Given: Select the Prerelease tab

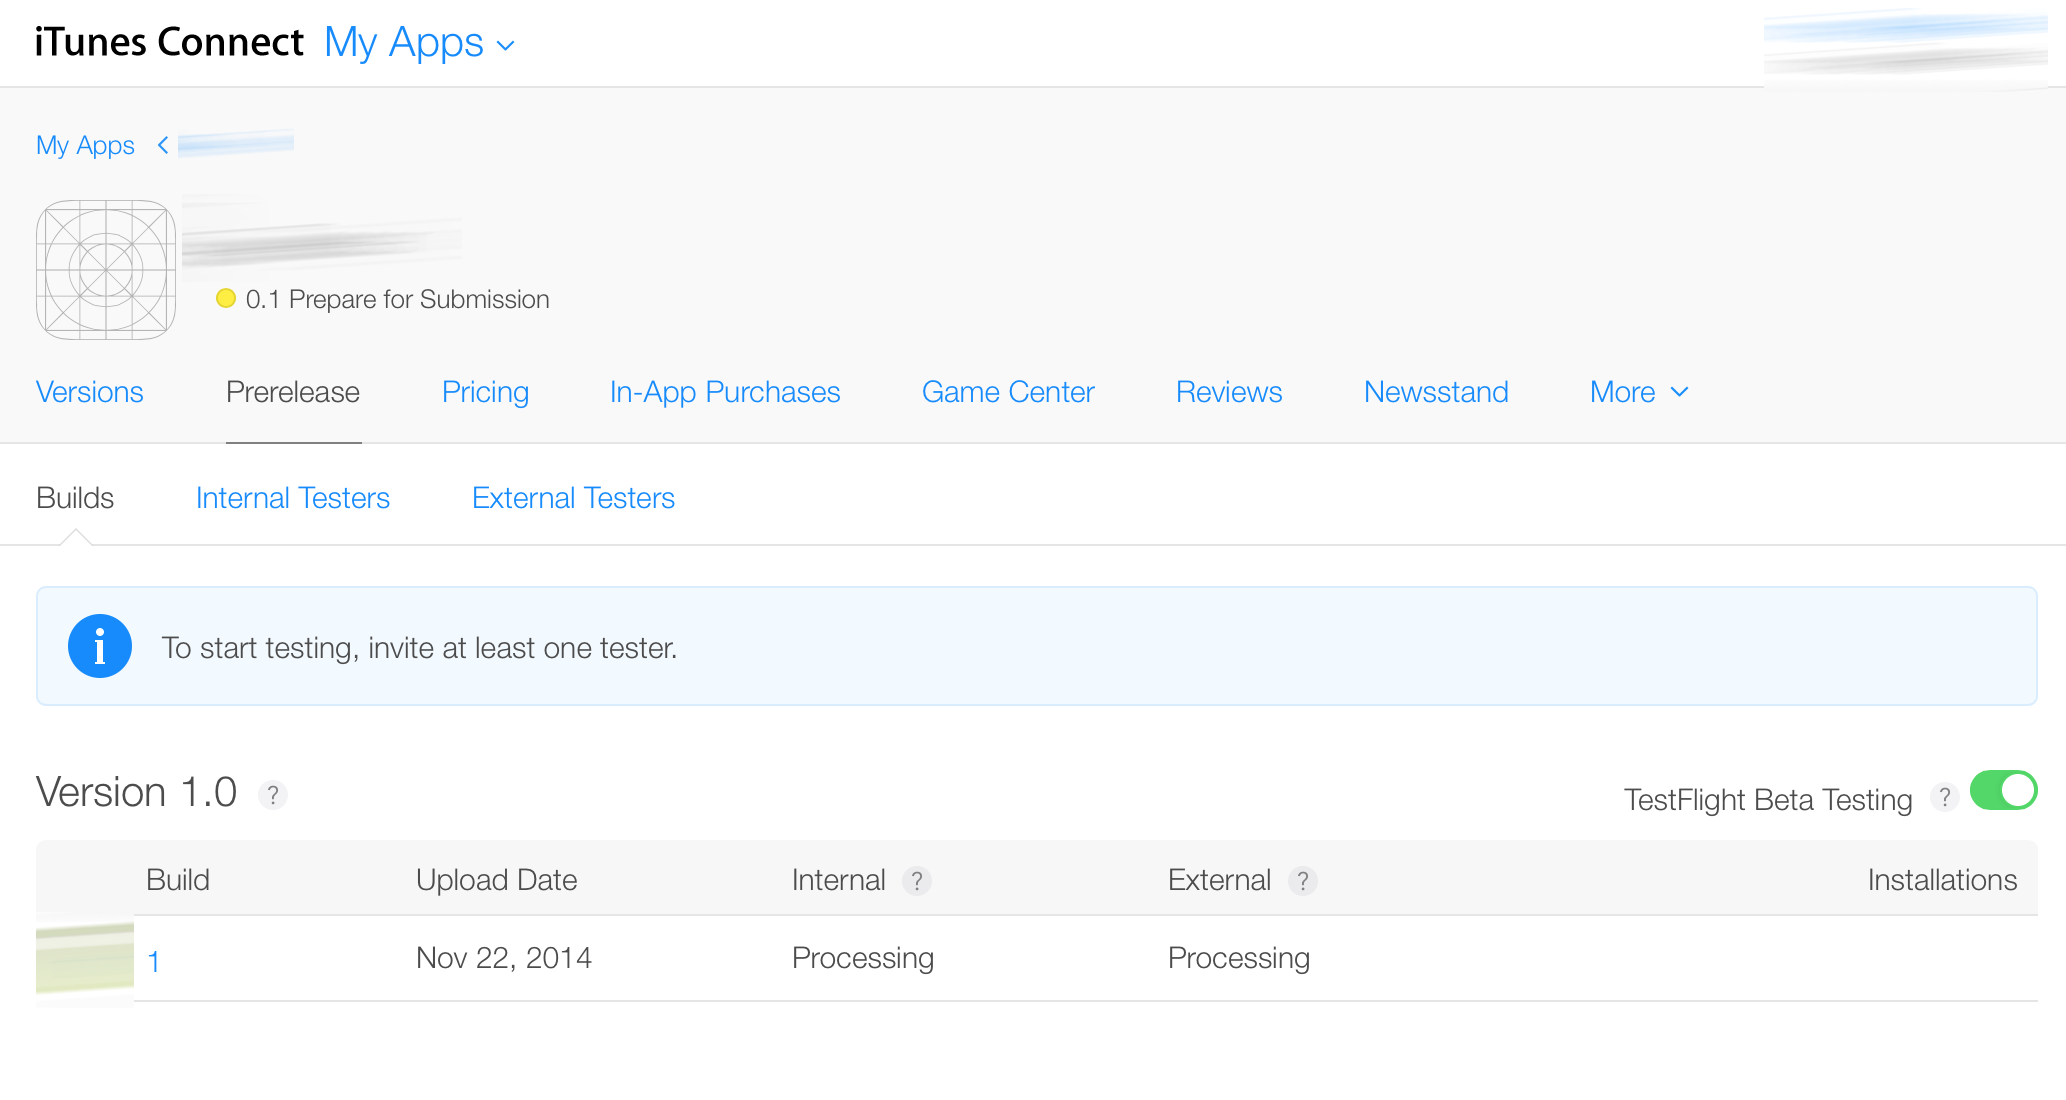Looking at the screenshot, I should pos(293,392).
